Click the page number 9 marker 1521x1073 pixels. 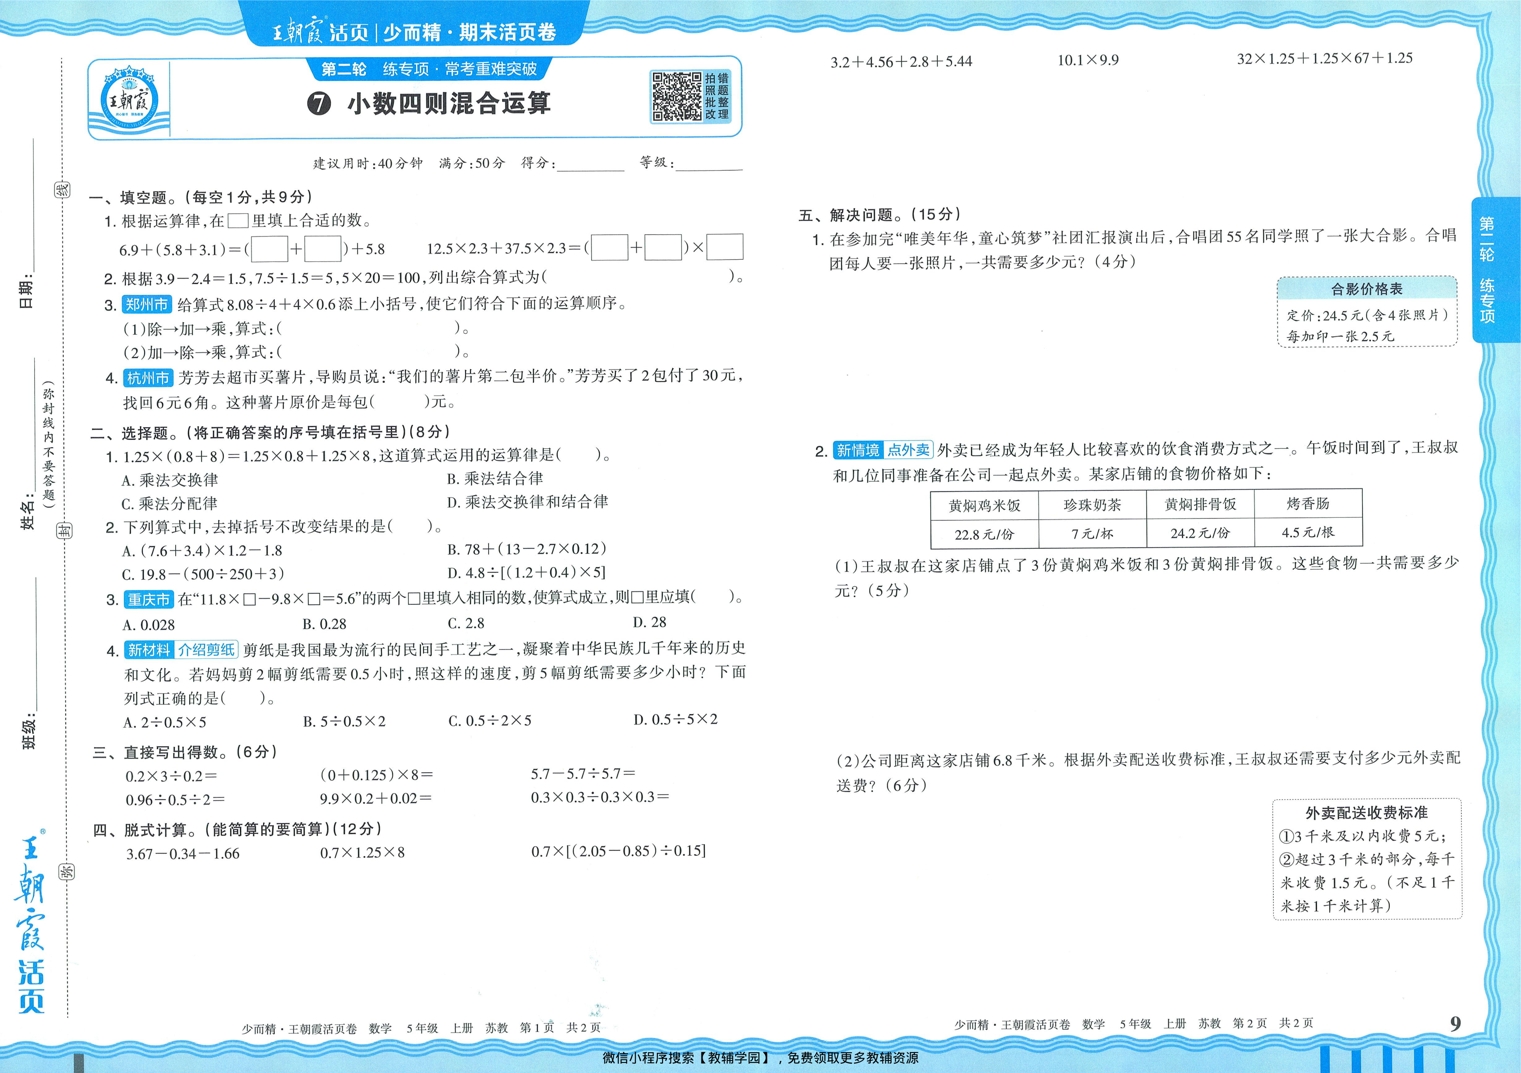tap(1455, 1022)
